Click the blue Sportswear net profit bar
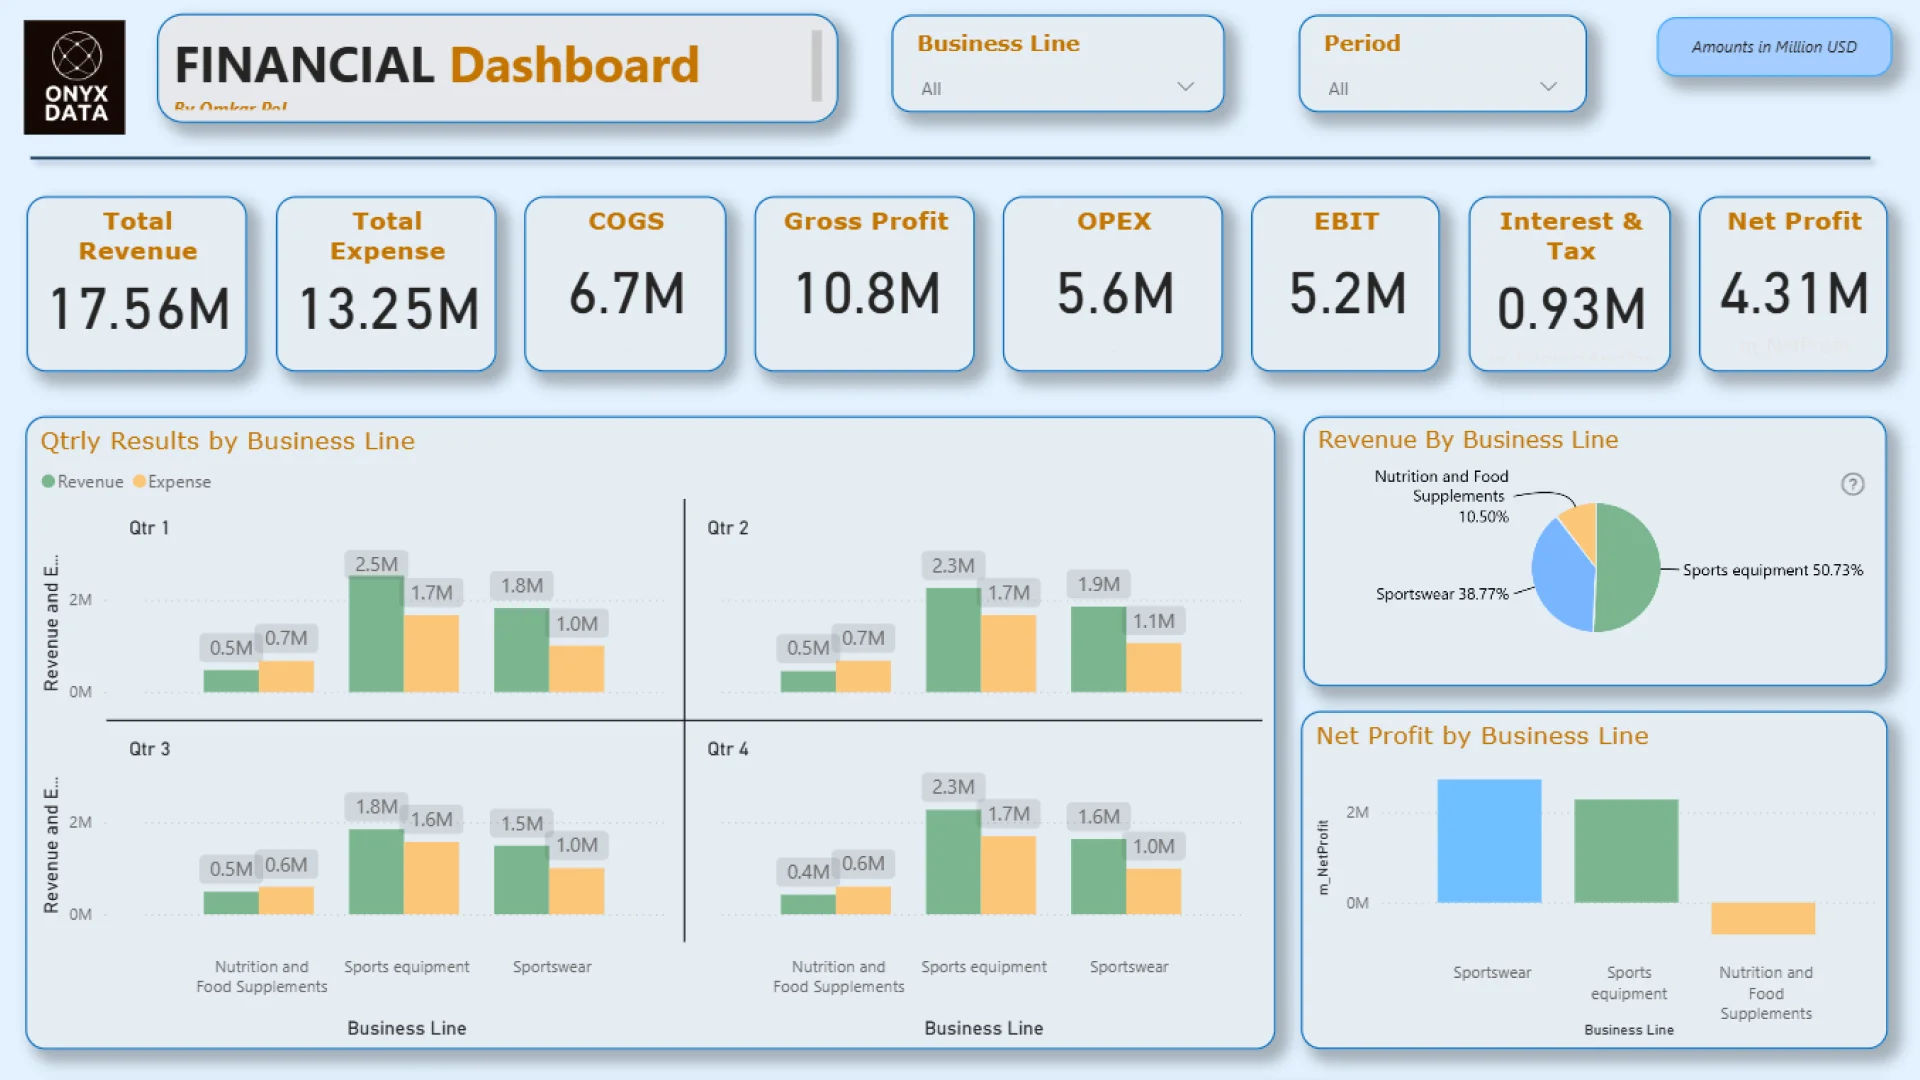This screenshot has width=1920, height=1080. [1489, 841]
